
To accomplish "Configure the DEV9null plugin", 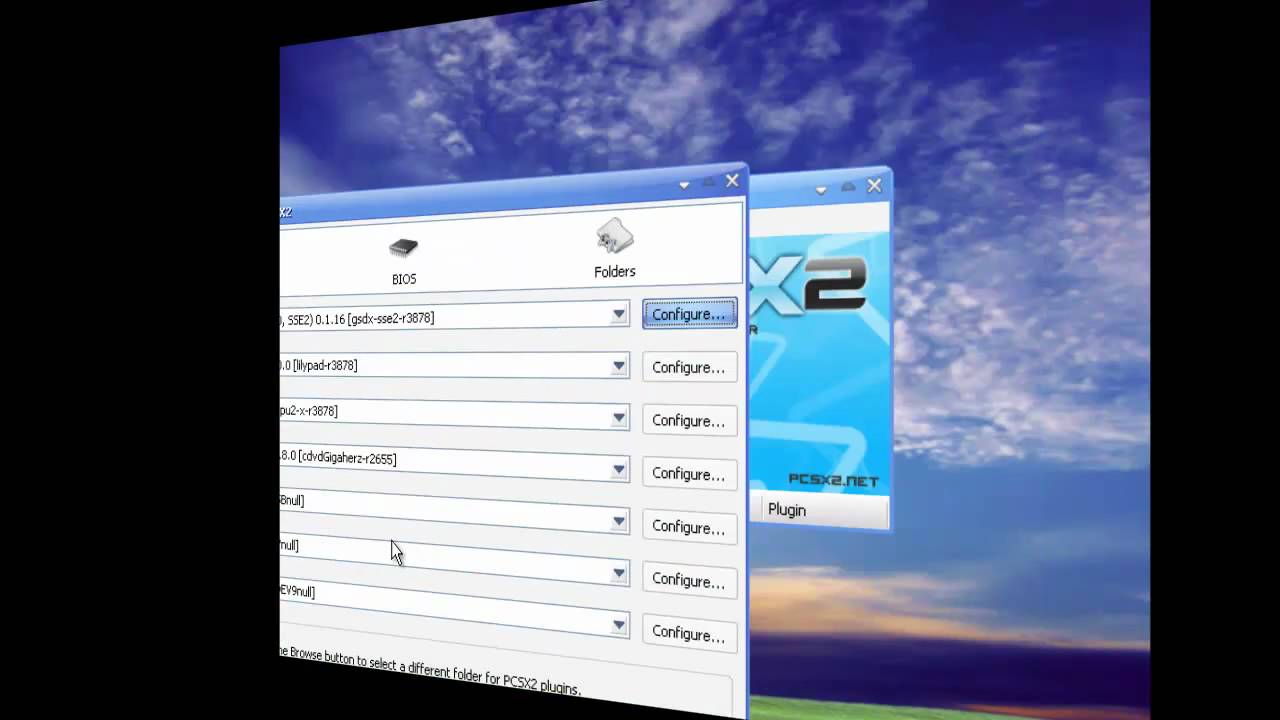I will [x=689, y=633].
